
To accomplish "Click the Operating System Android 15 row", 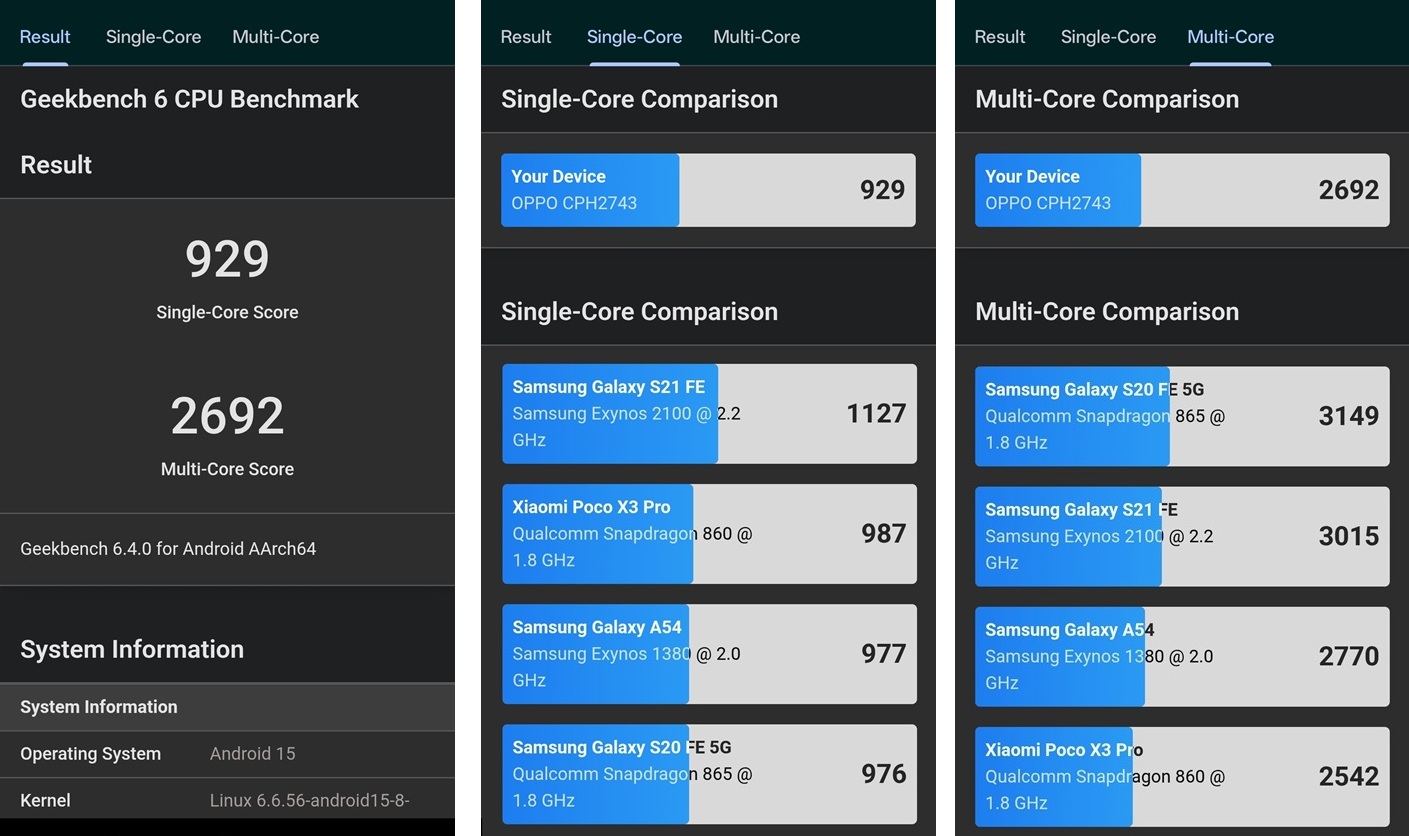I will [227, 754].
